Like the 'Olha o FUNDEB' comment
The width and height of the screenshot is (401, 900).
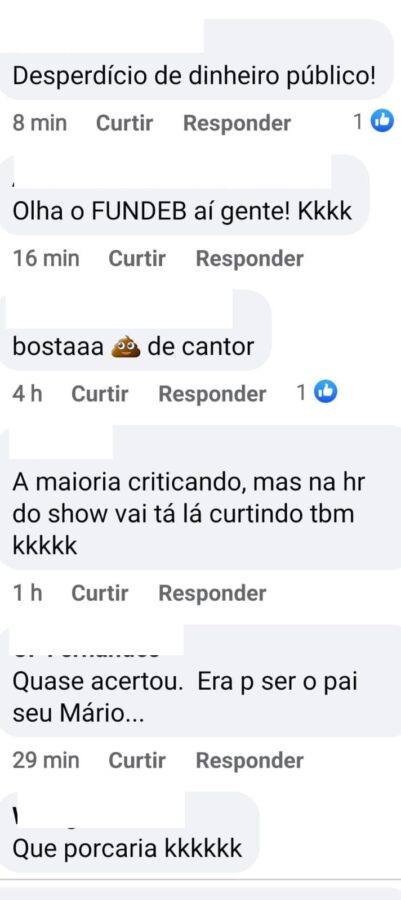point(137,258)
